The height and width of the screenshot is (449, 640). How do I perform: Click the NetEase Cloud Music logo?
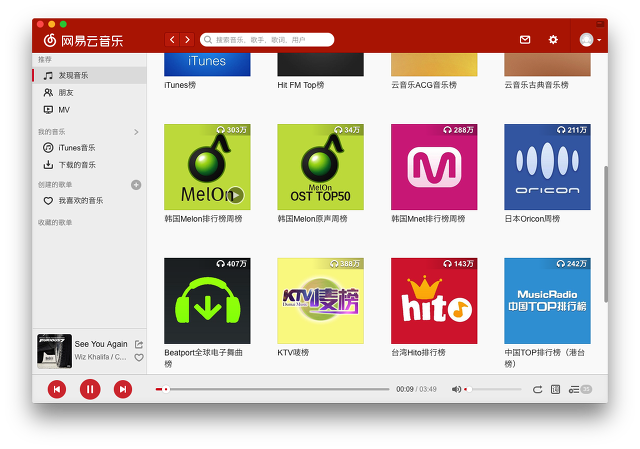point(84,40)
